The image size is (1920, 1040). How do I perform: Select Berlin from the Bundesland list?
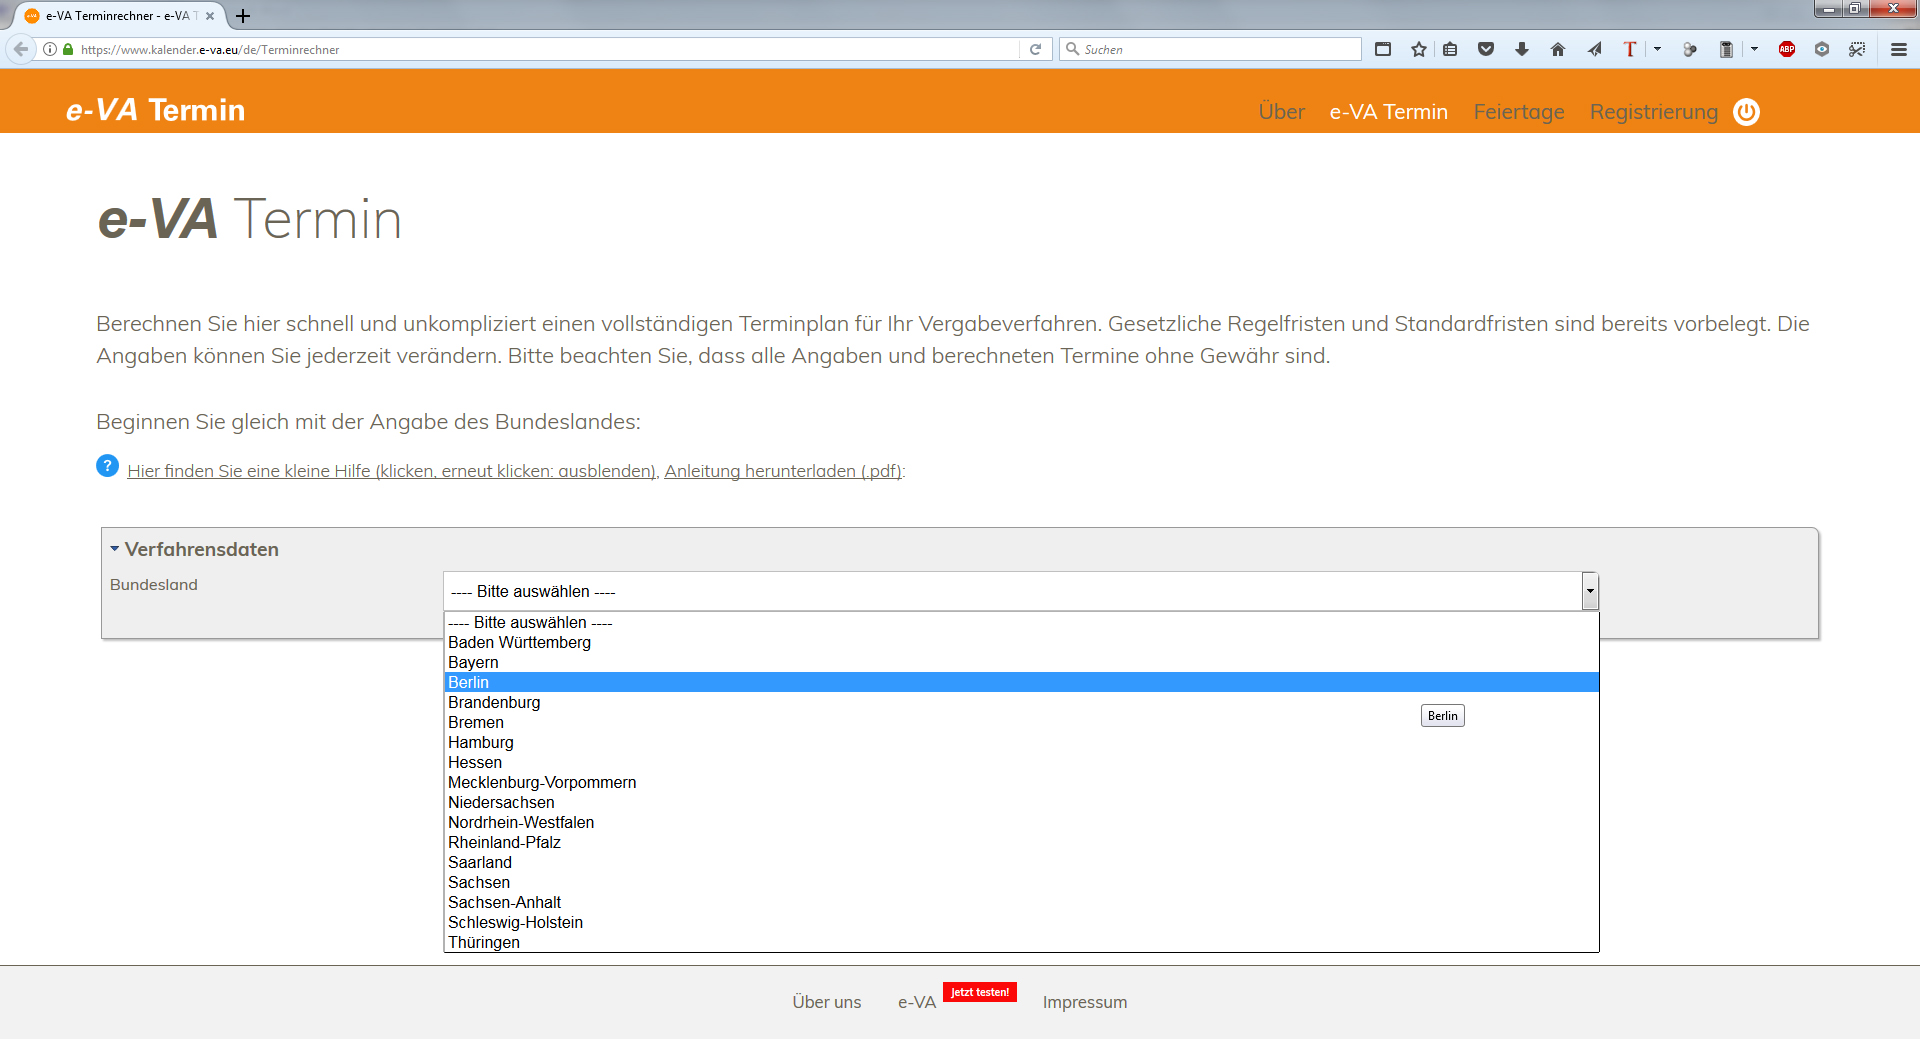[x=469, y=682]
